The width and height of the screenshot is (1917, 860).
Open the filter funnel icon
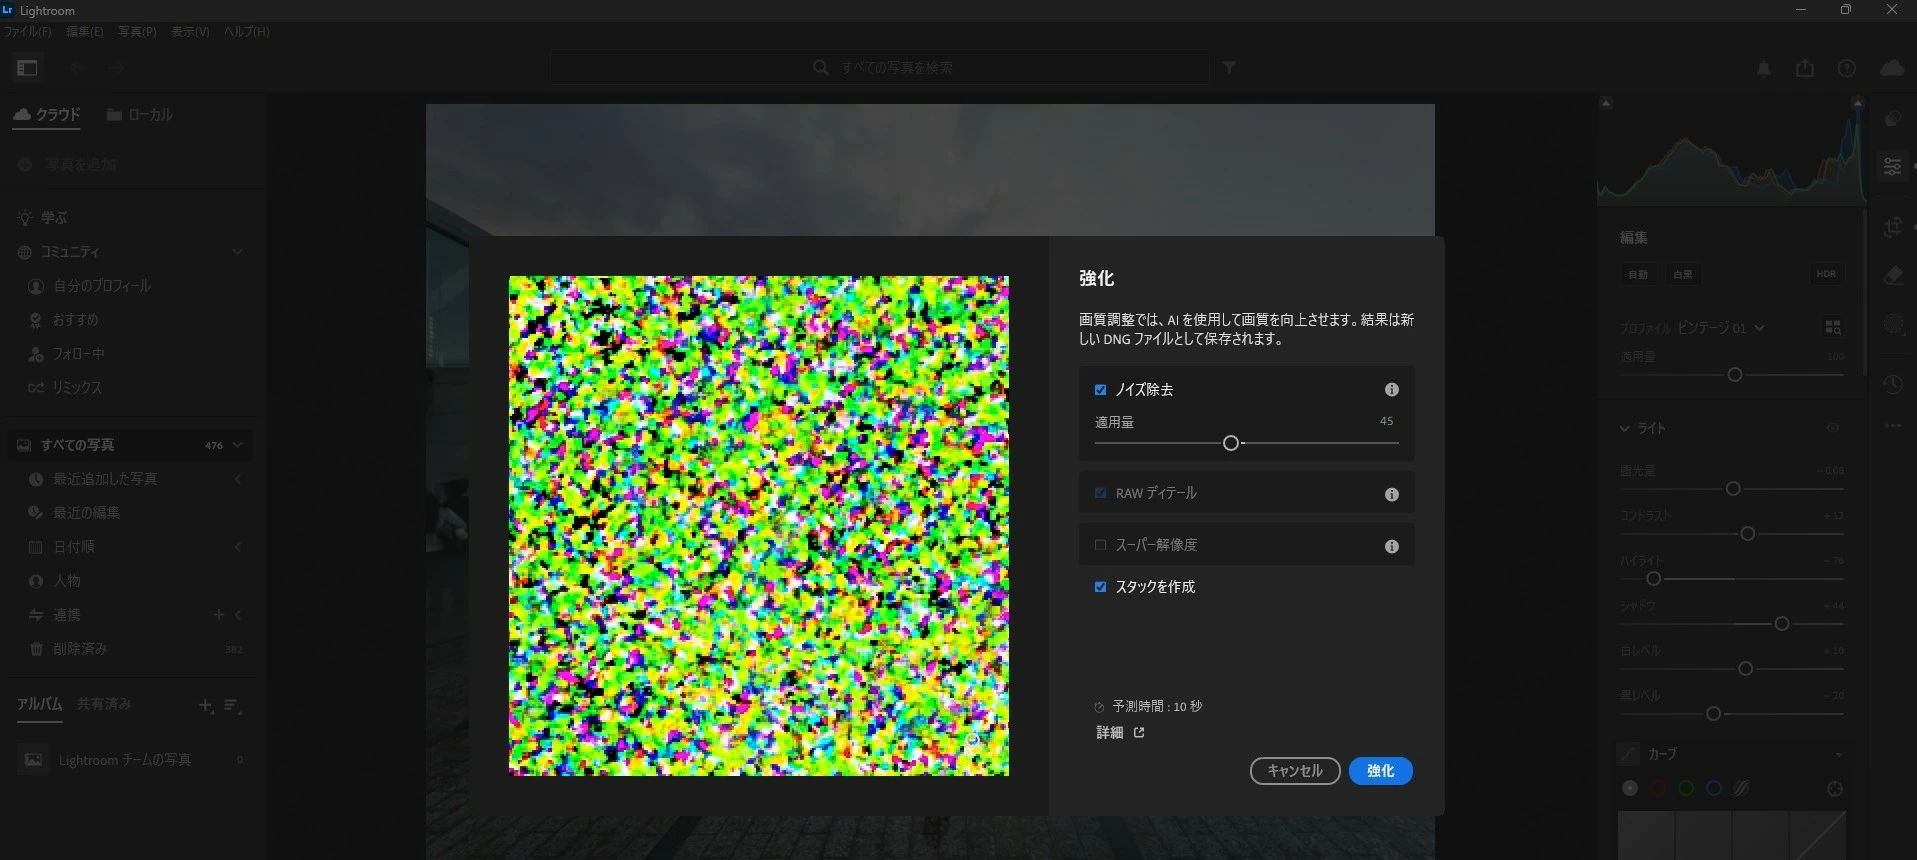1229,68
